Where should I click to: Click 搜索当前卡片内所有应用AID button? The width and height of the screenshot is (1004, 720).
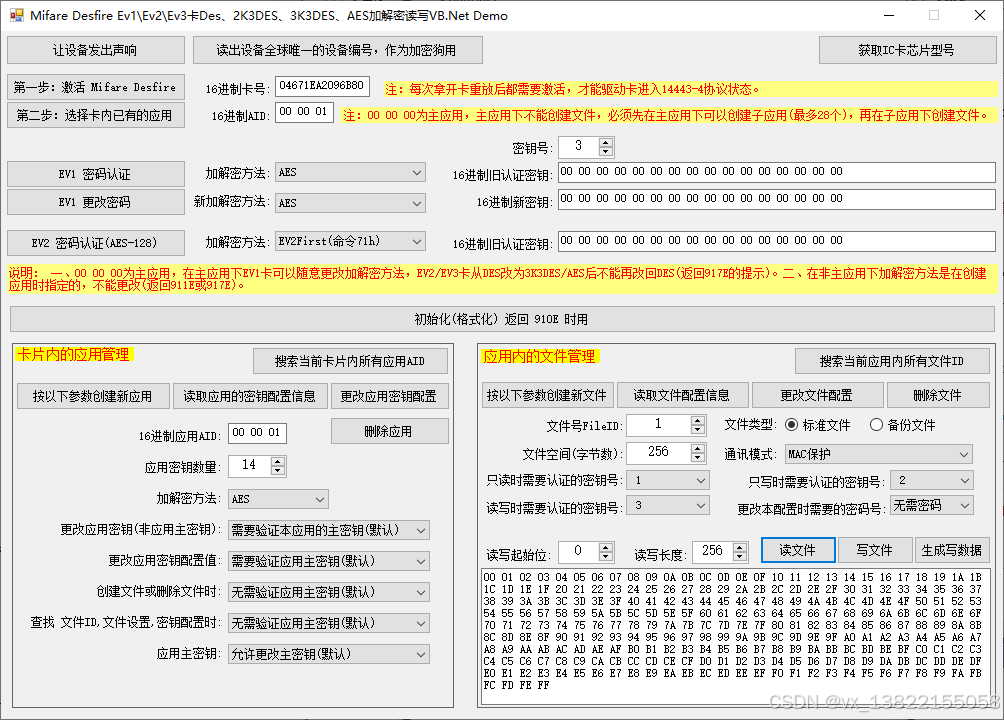pos(350,361)
